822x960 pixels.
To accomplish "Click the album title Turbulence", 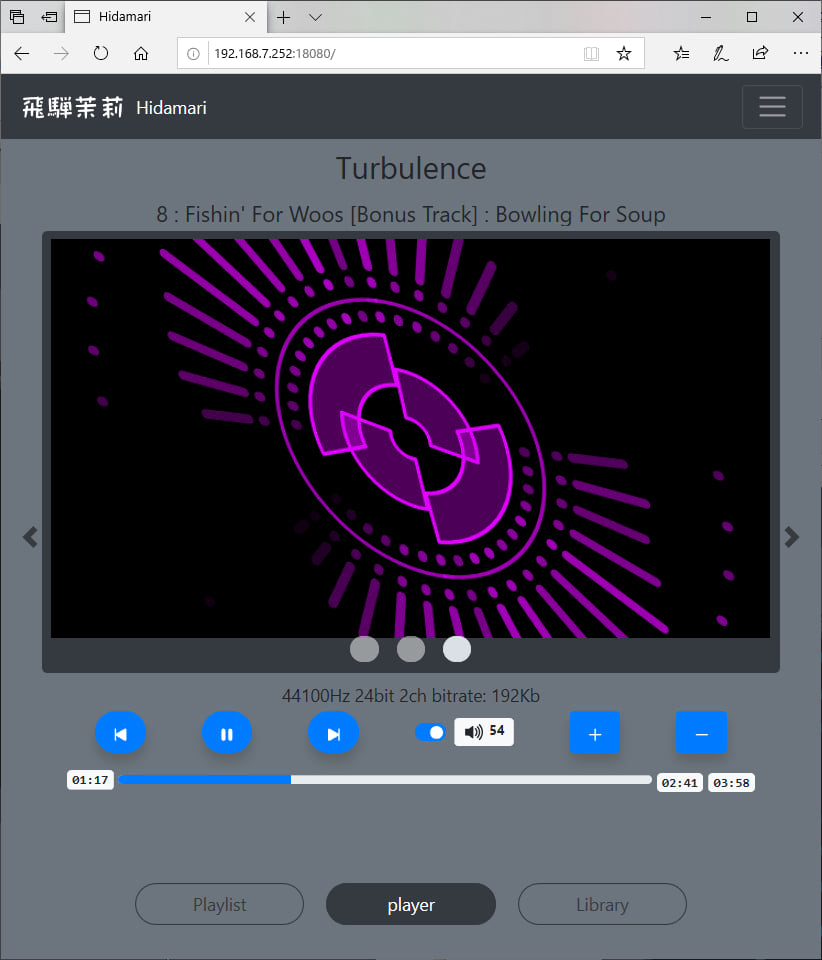I will (x=411, y=168).
